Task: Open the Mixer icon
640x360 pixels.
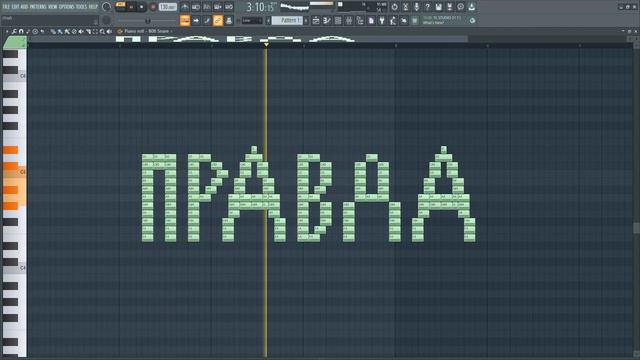Action: pos(349,20)
